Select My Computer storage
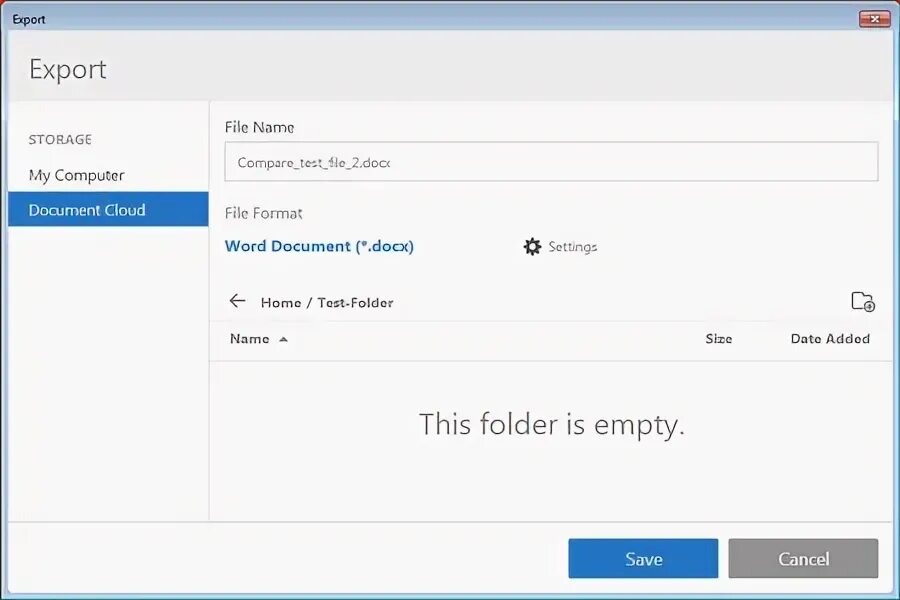This screenshot has height=600, width=900. point(76,175)
